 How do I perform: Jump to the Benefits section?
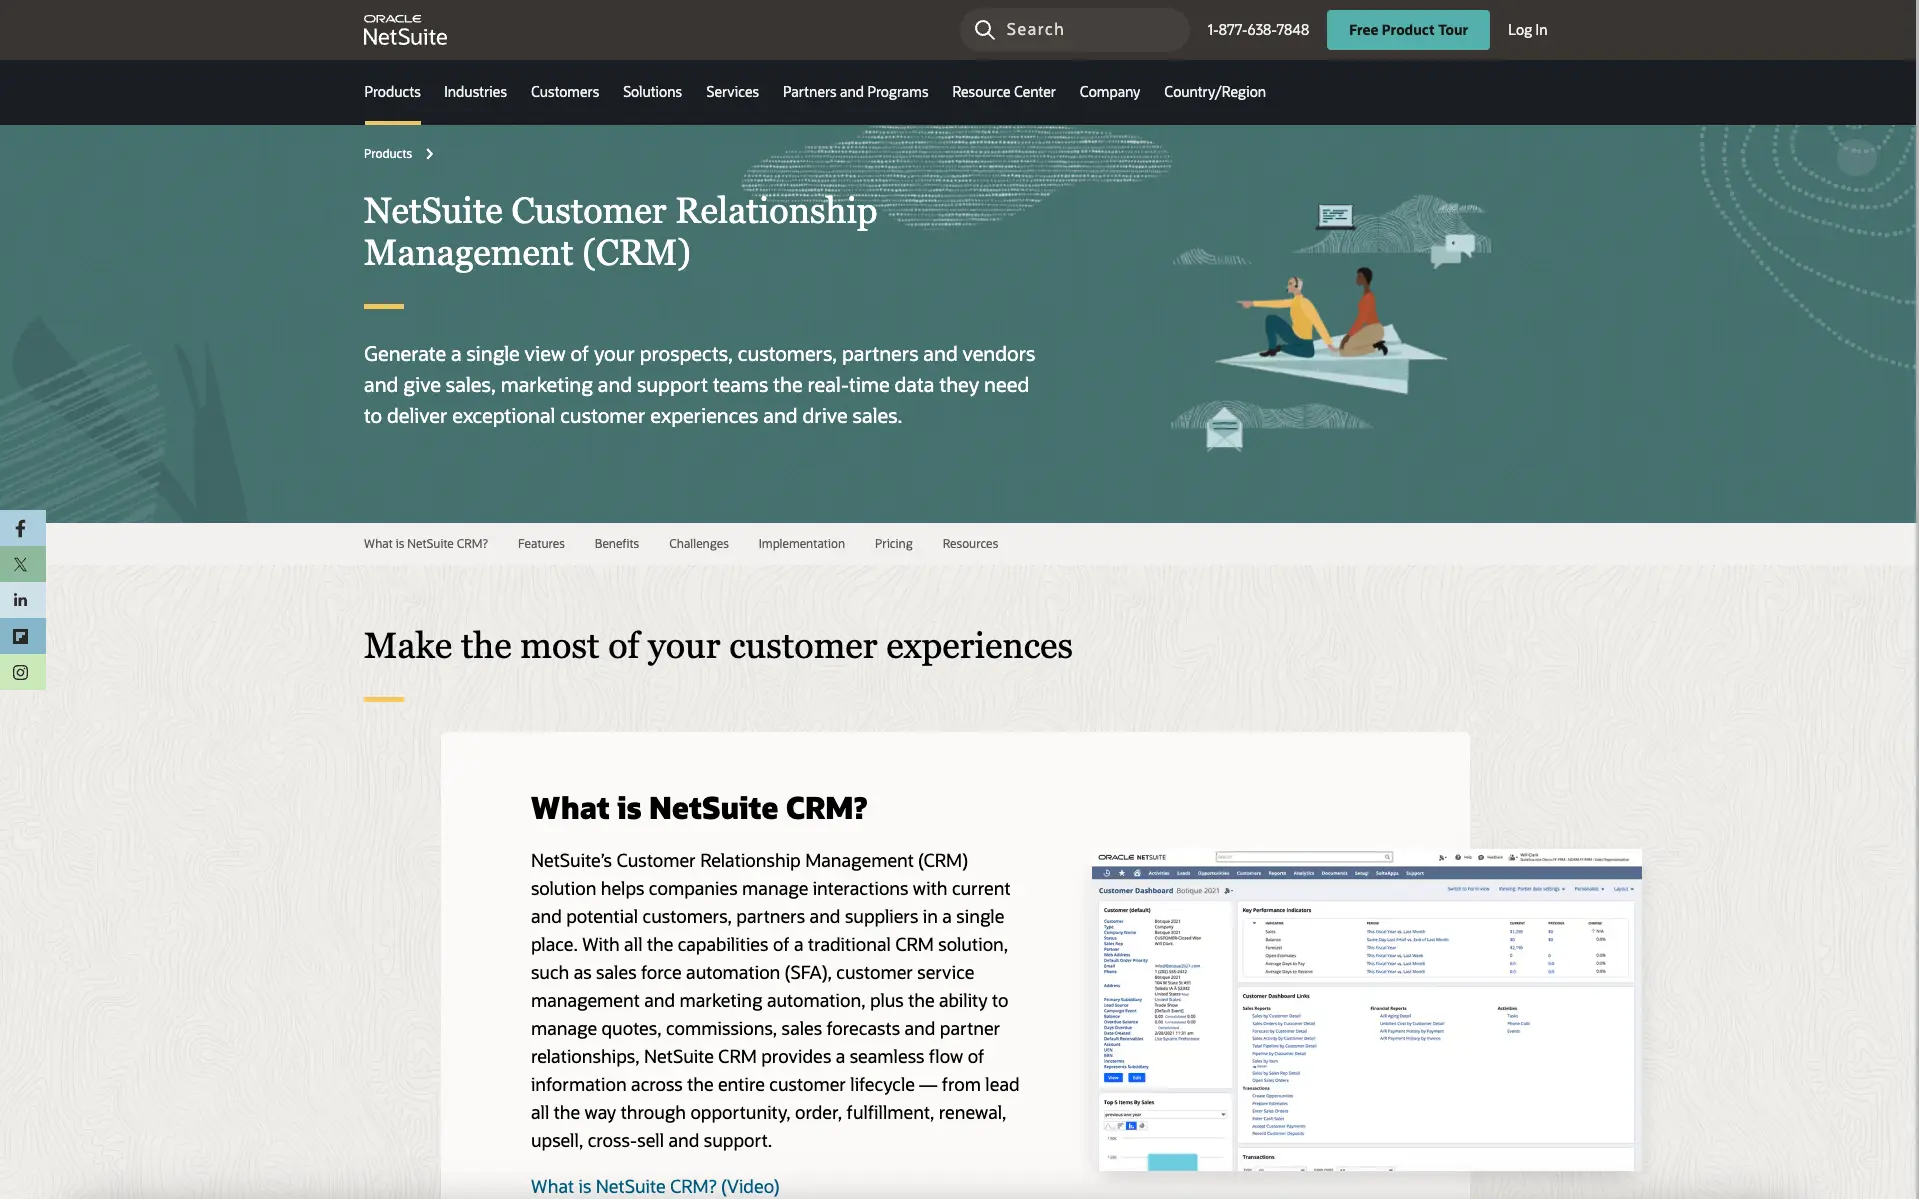[x=616, y=544]
